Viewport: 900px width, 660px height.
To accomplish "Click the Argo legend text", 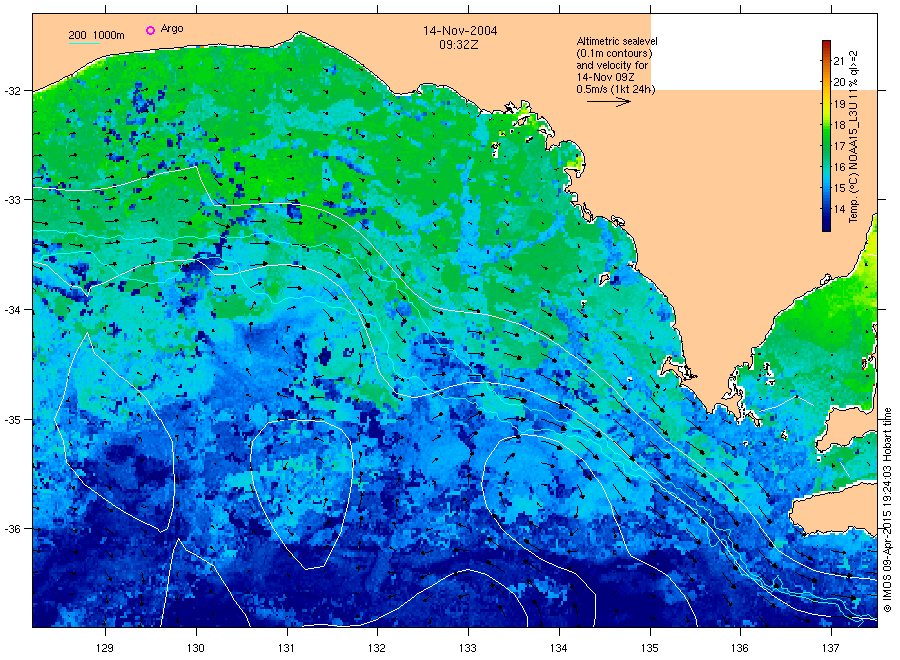I will tap(172, 29).
